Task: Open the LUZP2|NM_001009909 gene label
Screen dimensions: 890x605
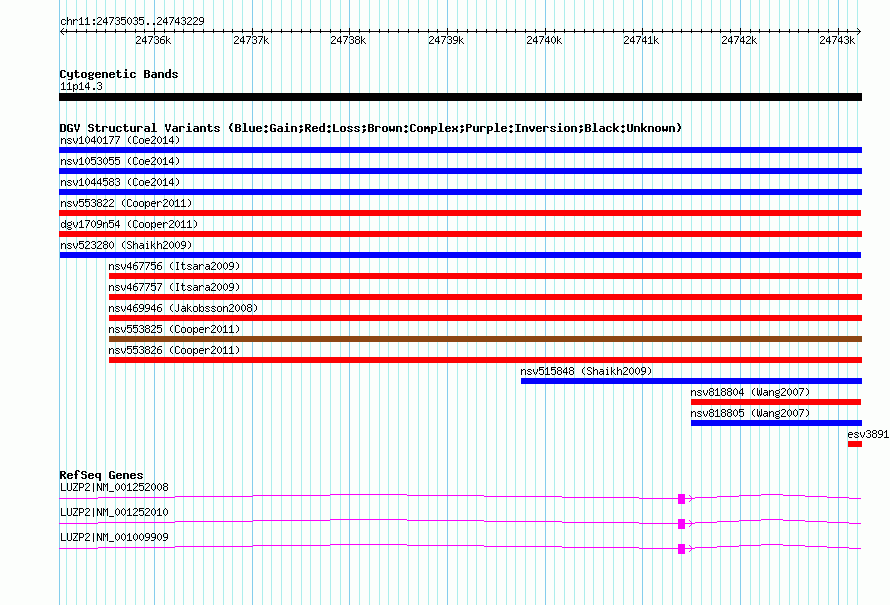Action: pos(114,537)
